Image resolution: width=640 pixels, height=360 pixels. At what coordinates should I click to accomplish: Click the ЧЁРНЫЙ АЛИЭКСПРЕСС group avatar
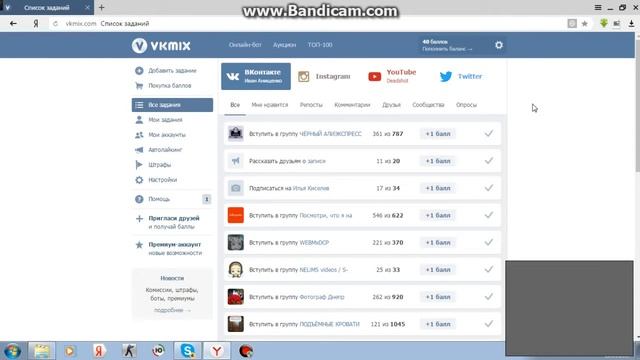[236, 133]
